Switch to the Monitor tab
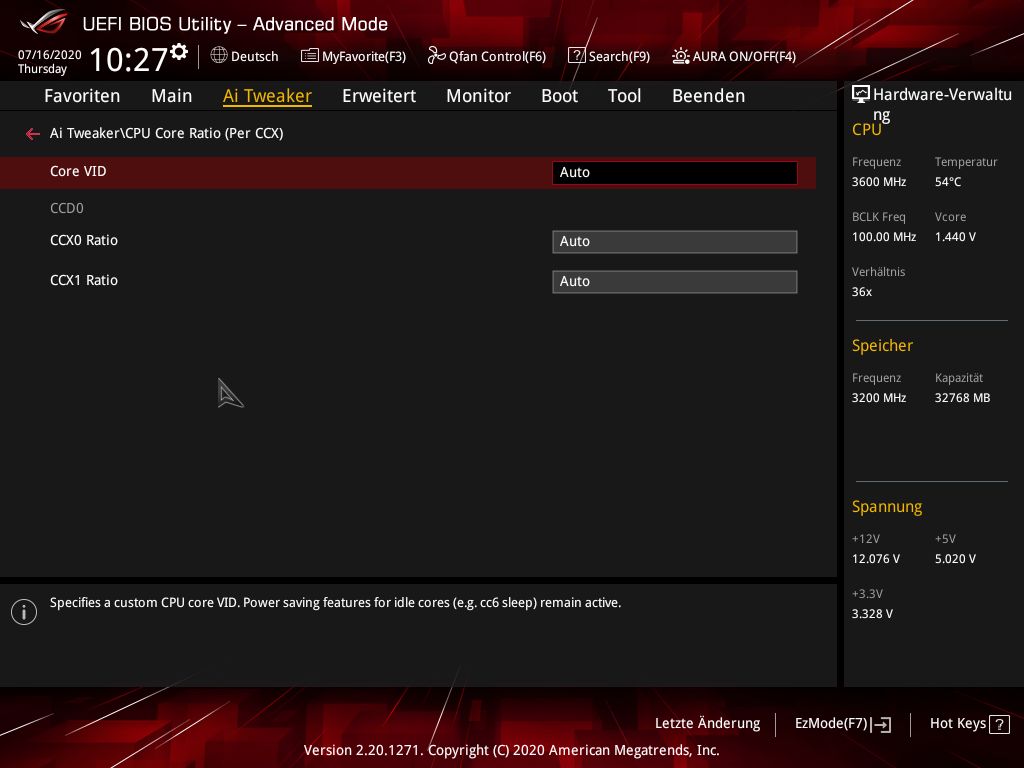 pyautogui.click(x=479, y=96)
